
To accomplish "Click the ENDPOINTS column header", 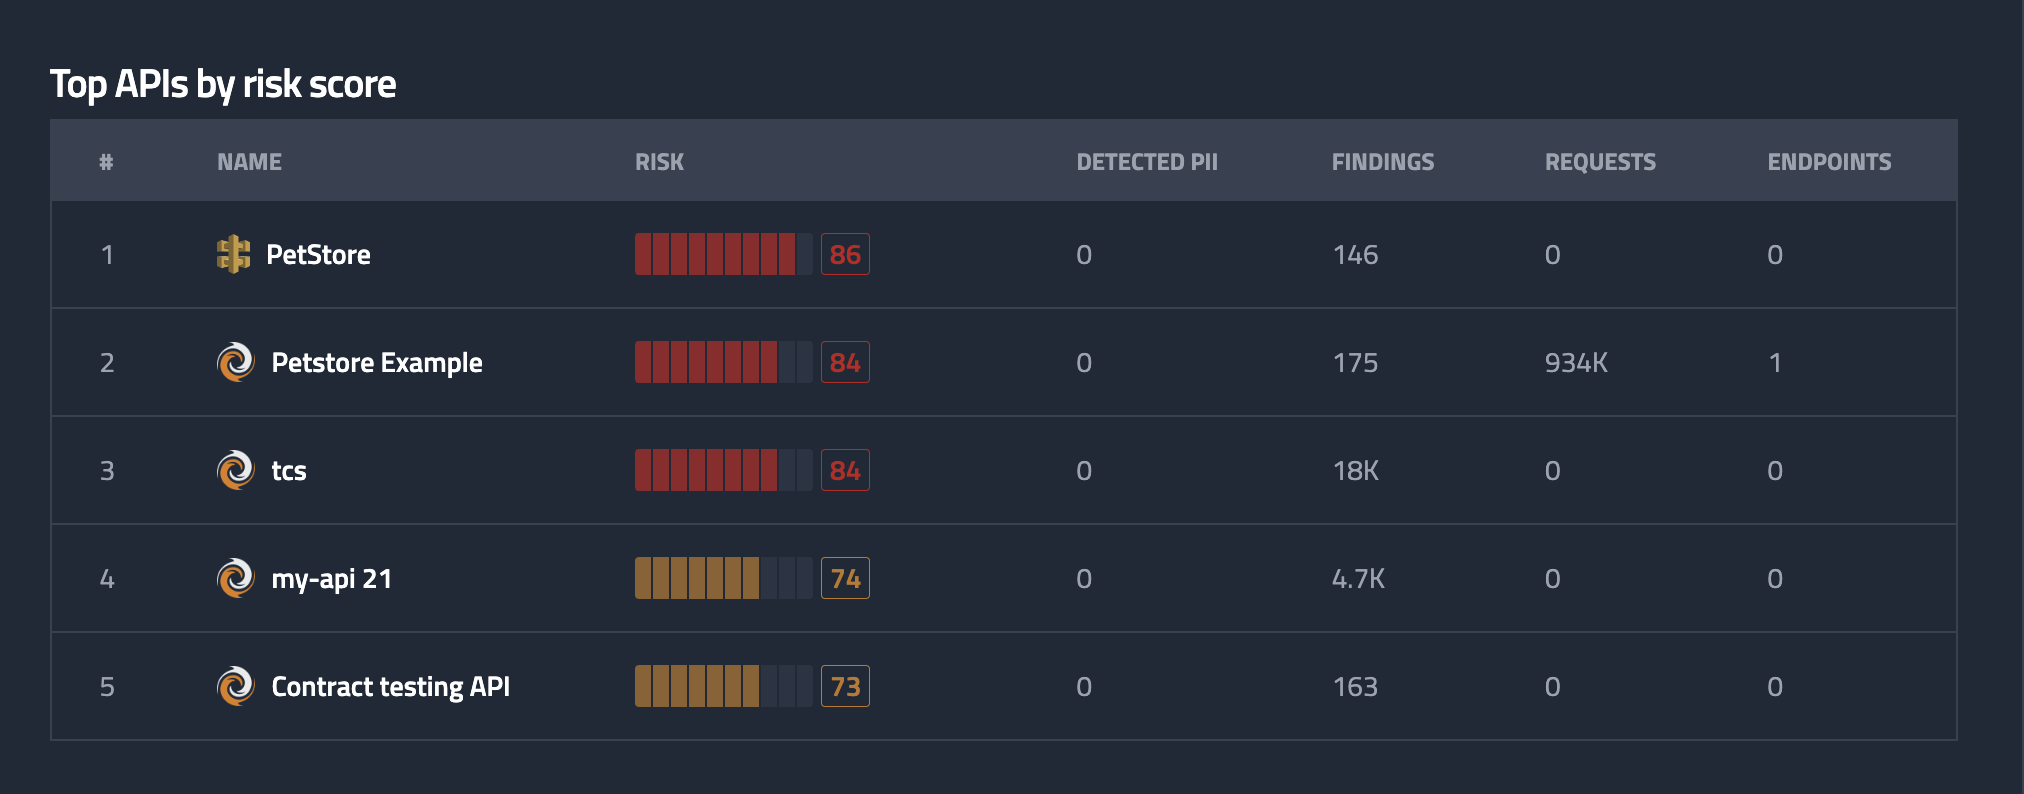I will click(x=1829, y=162).
